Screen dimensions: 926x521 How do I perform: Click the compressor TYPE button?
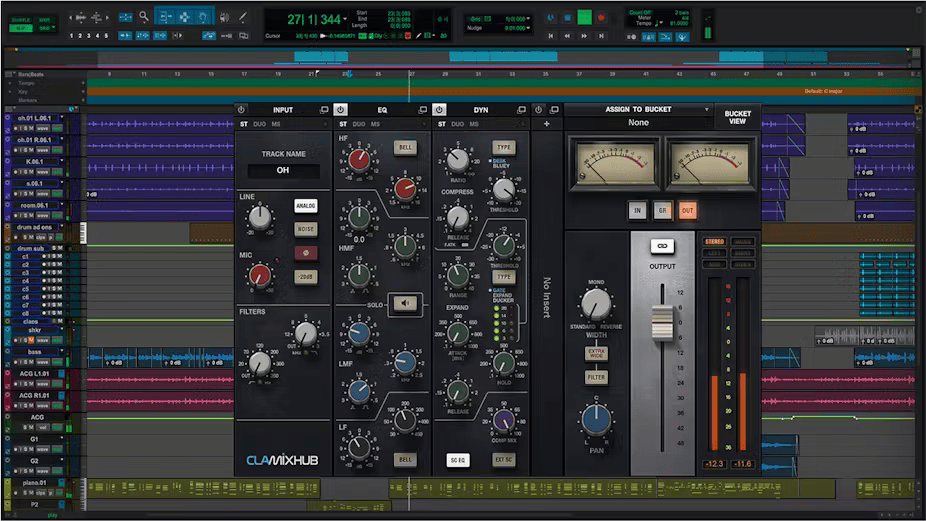click(504, 147)
